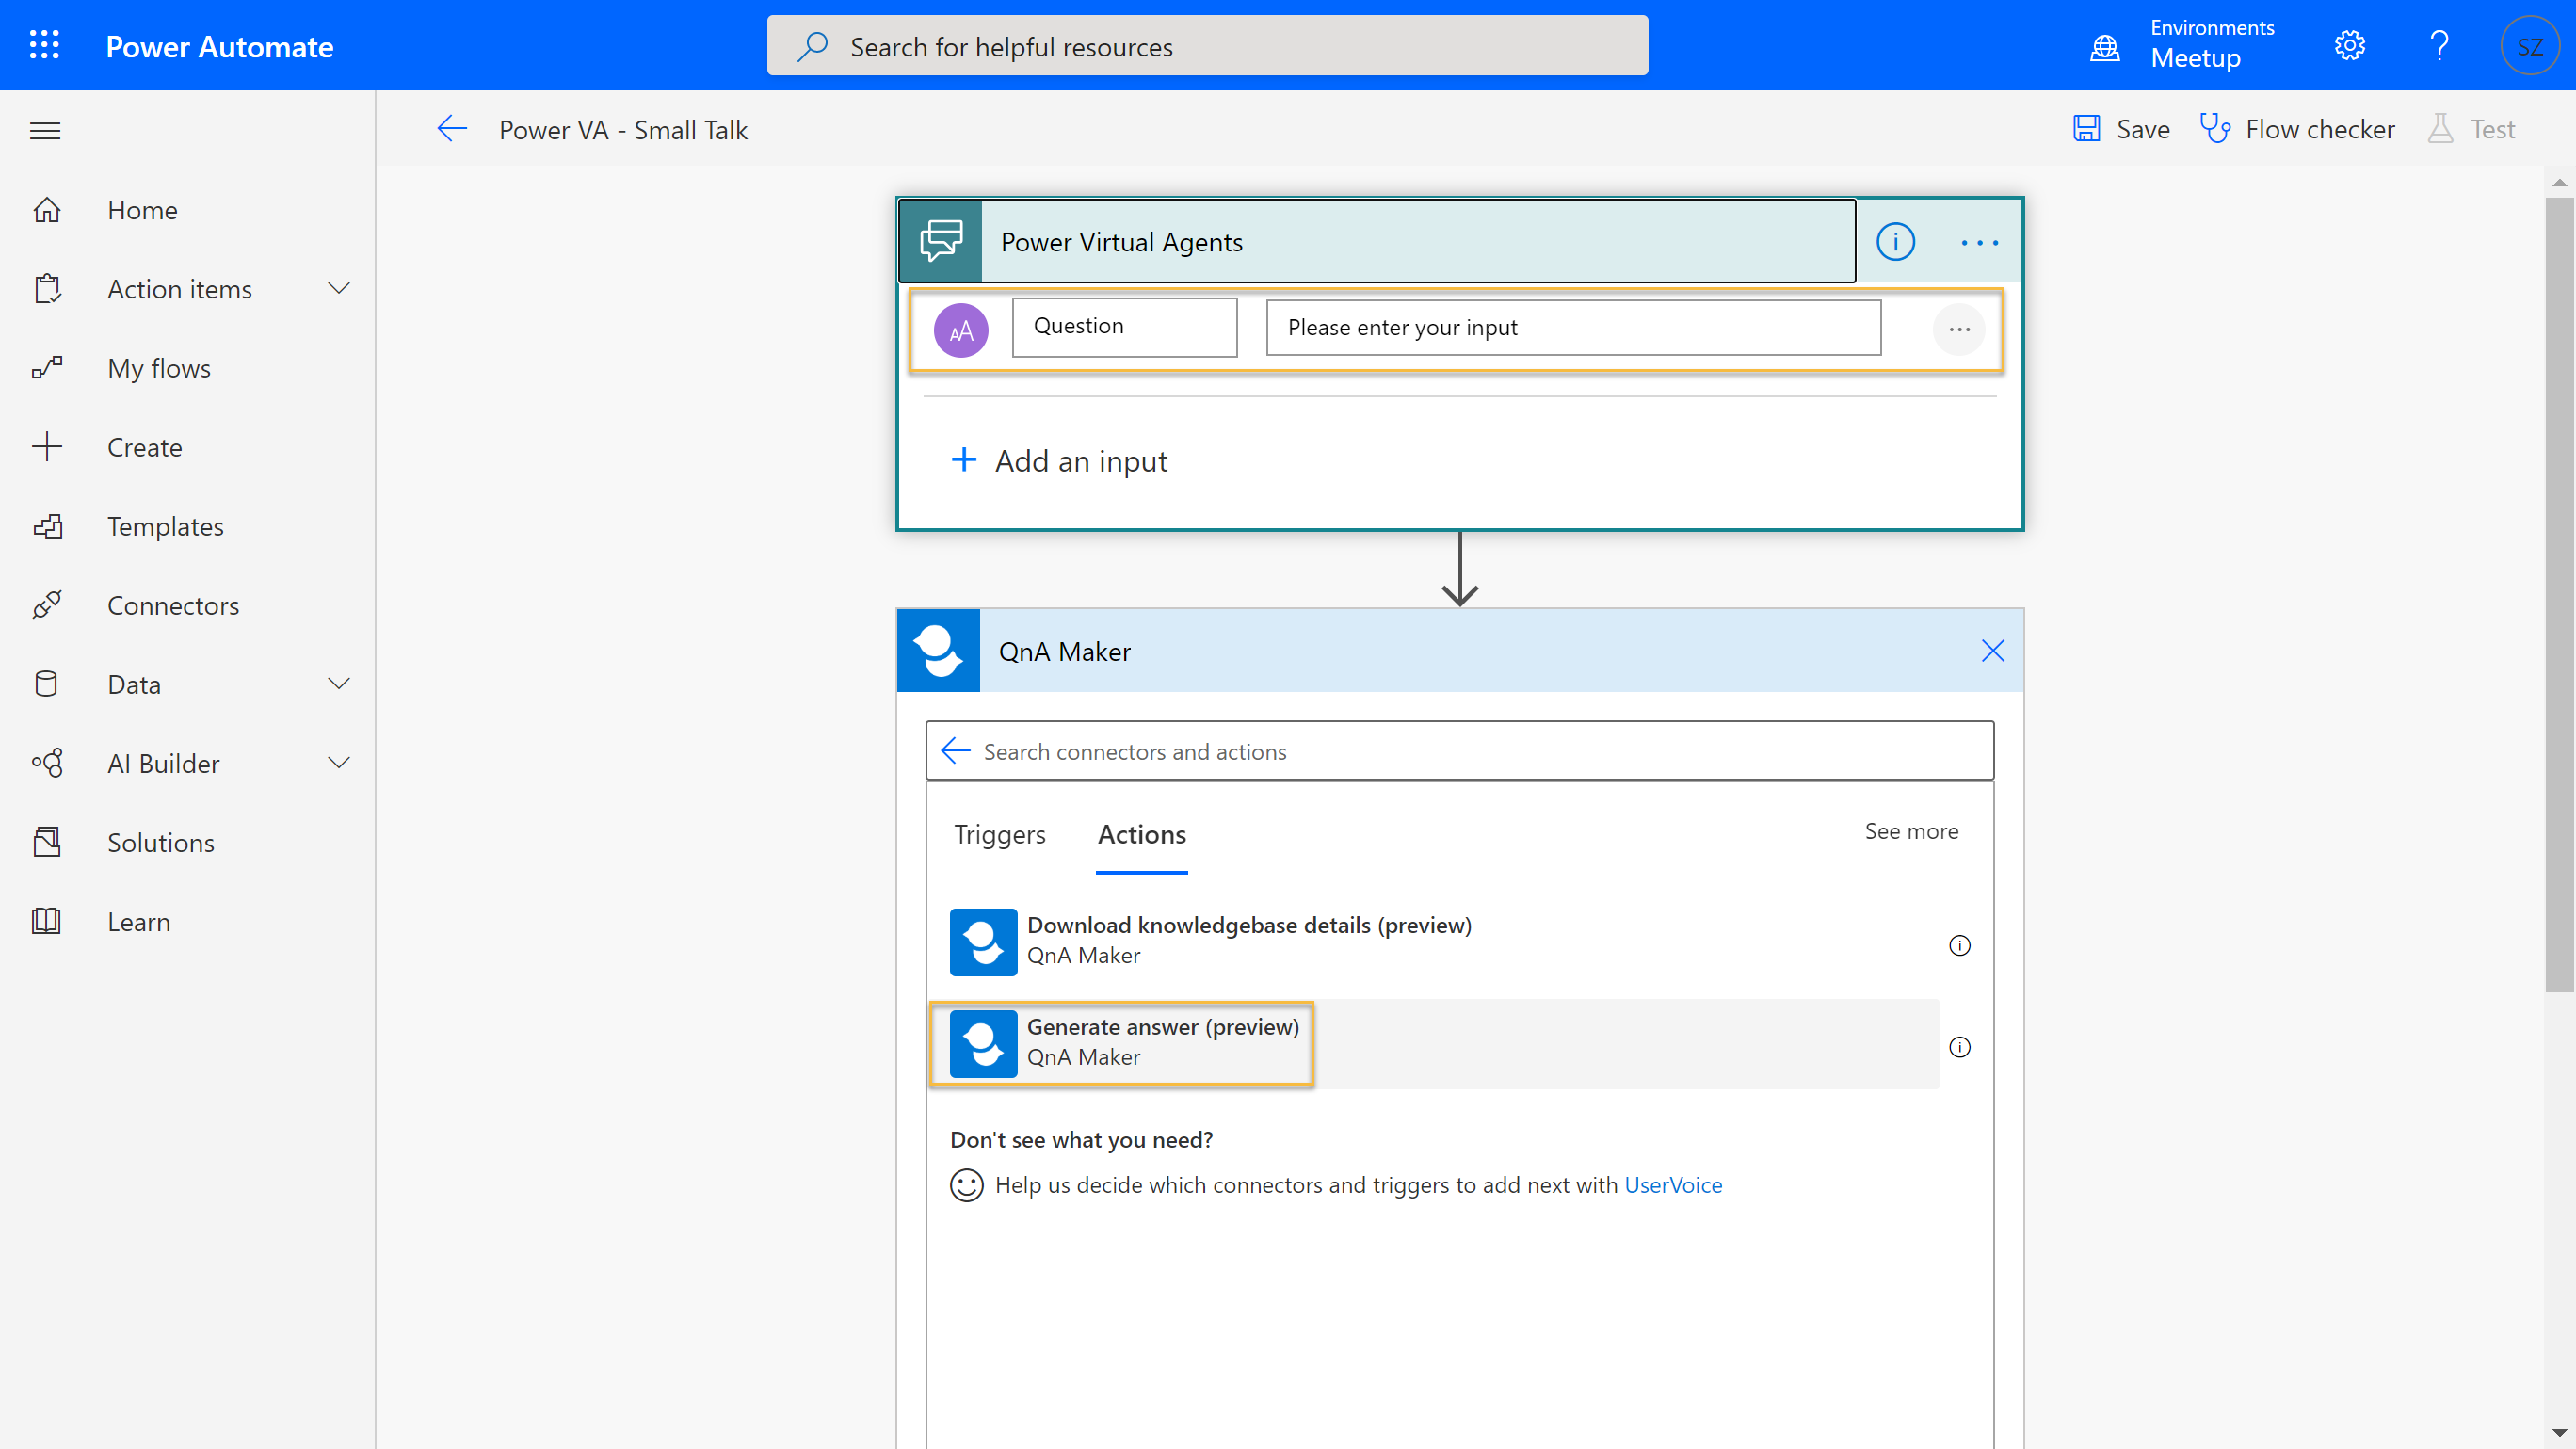Click the Test button
The height and width of the screenshot is (1449, 2576).
pyautogui.click(x=2471, y=129)
